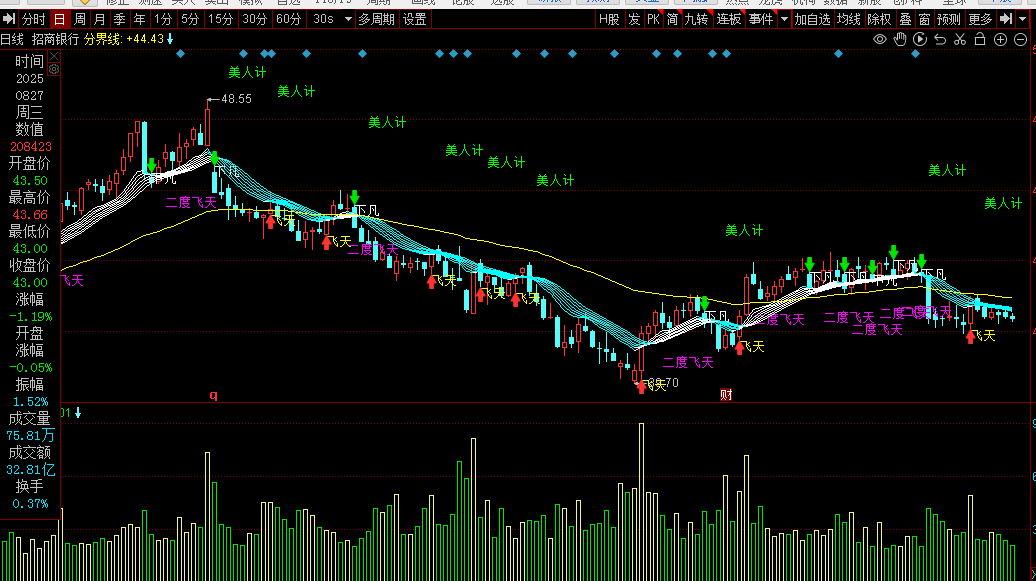The height and width of the screenshot is (581, 1036).
Task: Click the red 财 financial marker
Action: click(726, 395)
